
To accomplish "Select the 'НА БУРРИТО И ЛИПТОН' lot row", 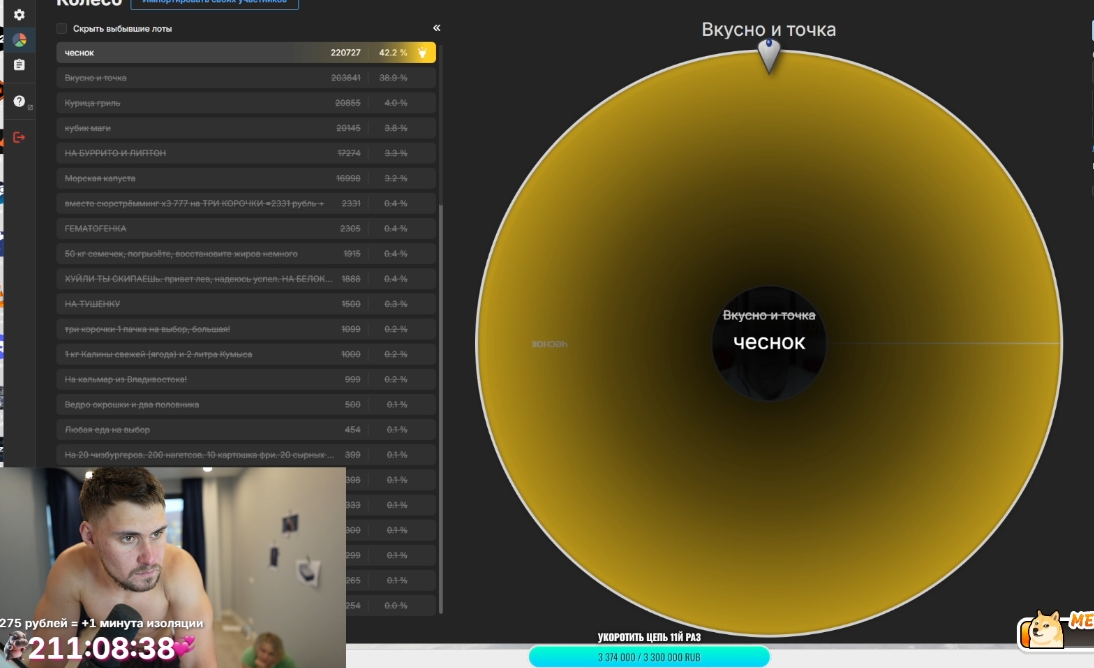I will (246, 153).
